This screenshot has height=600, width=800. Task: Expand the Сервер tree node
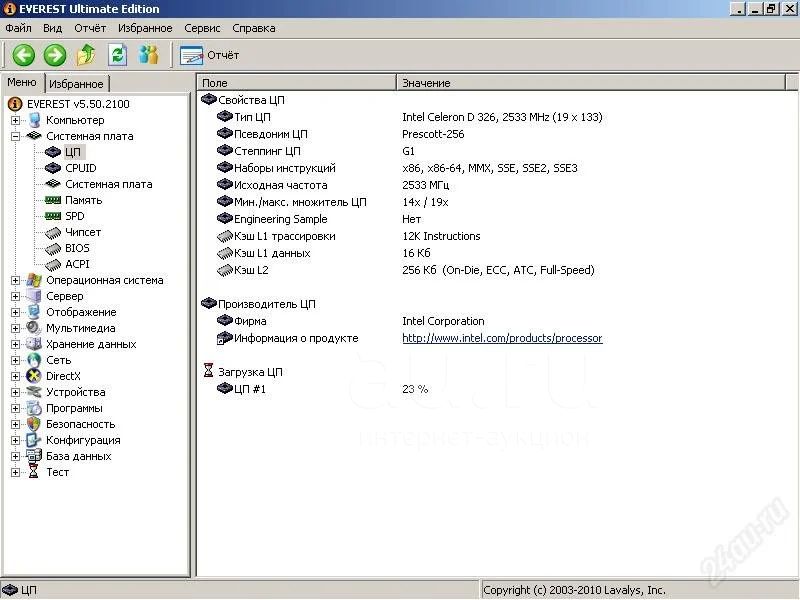[15, 296]
